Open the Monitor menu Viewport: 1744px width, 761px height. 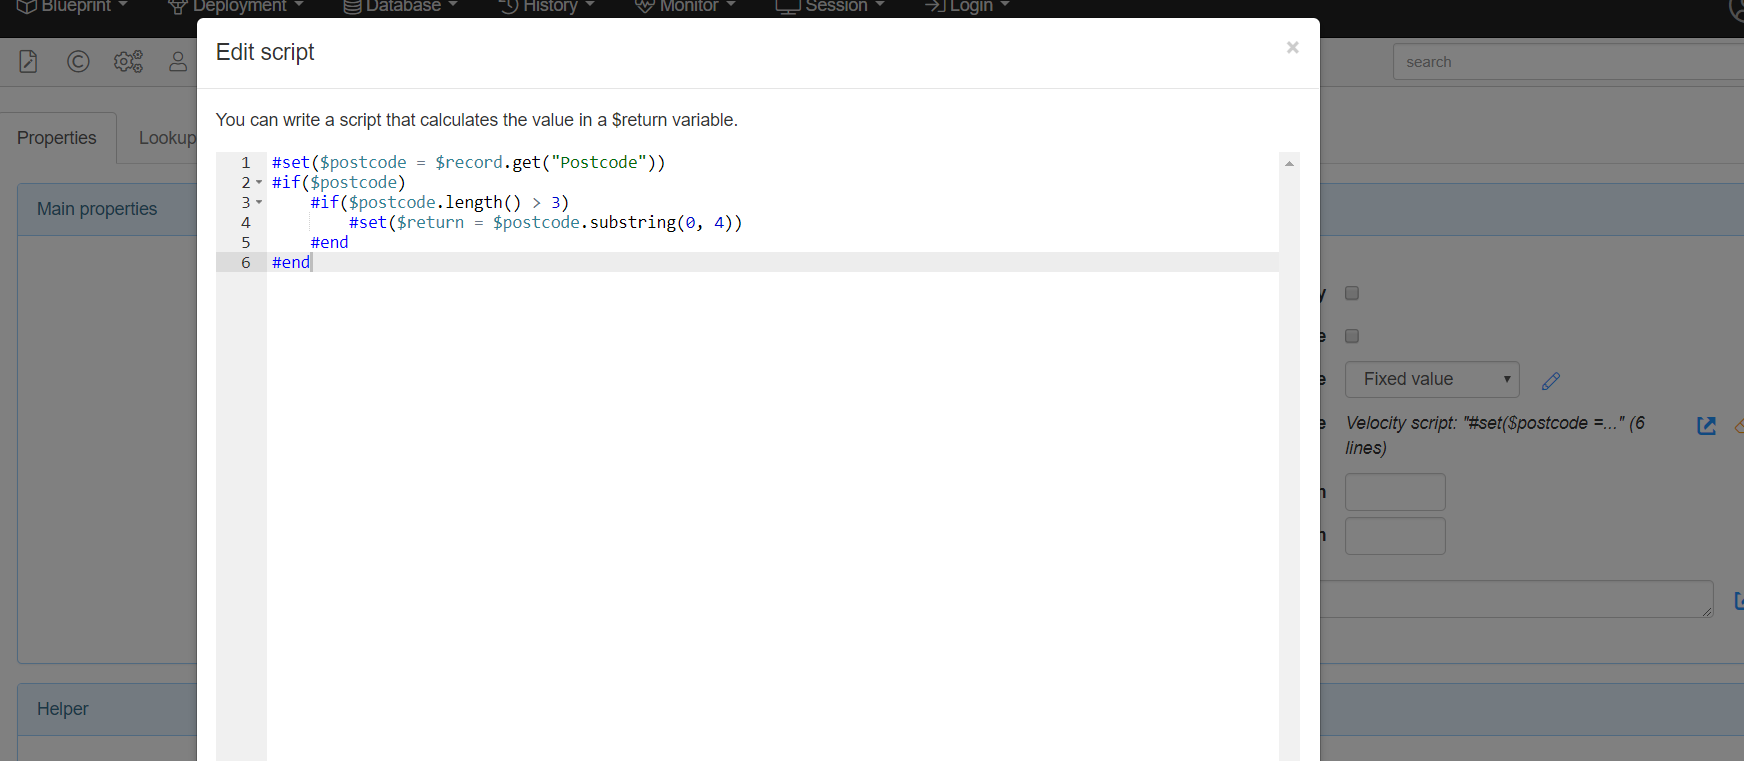coord(686,7)
